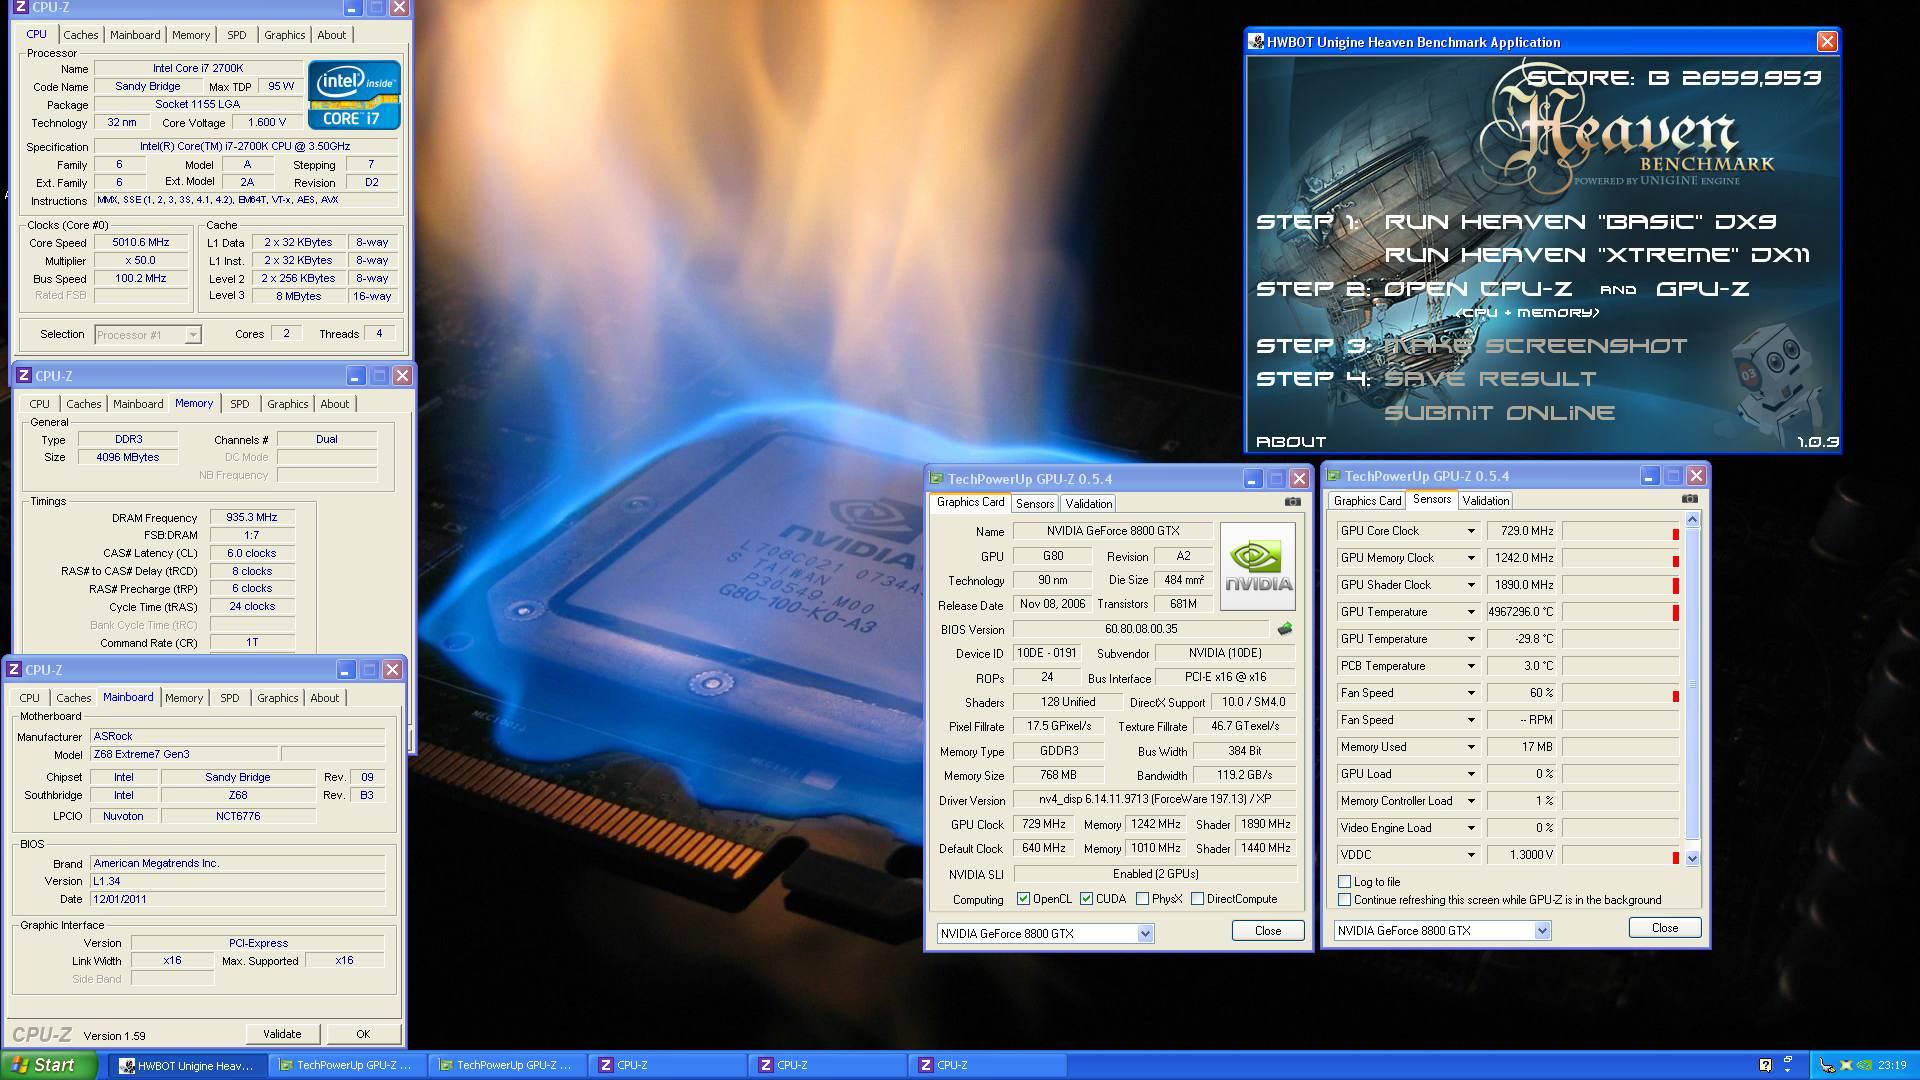Click the Intel Core i7 logo in CPU-Z
This screenshot has height=1080, width=1920.
354,95
